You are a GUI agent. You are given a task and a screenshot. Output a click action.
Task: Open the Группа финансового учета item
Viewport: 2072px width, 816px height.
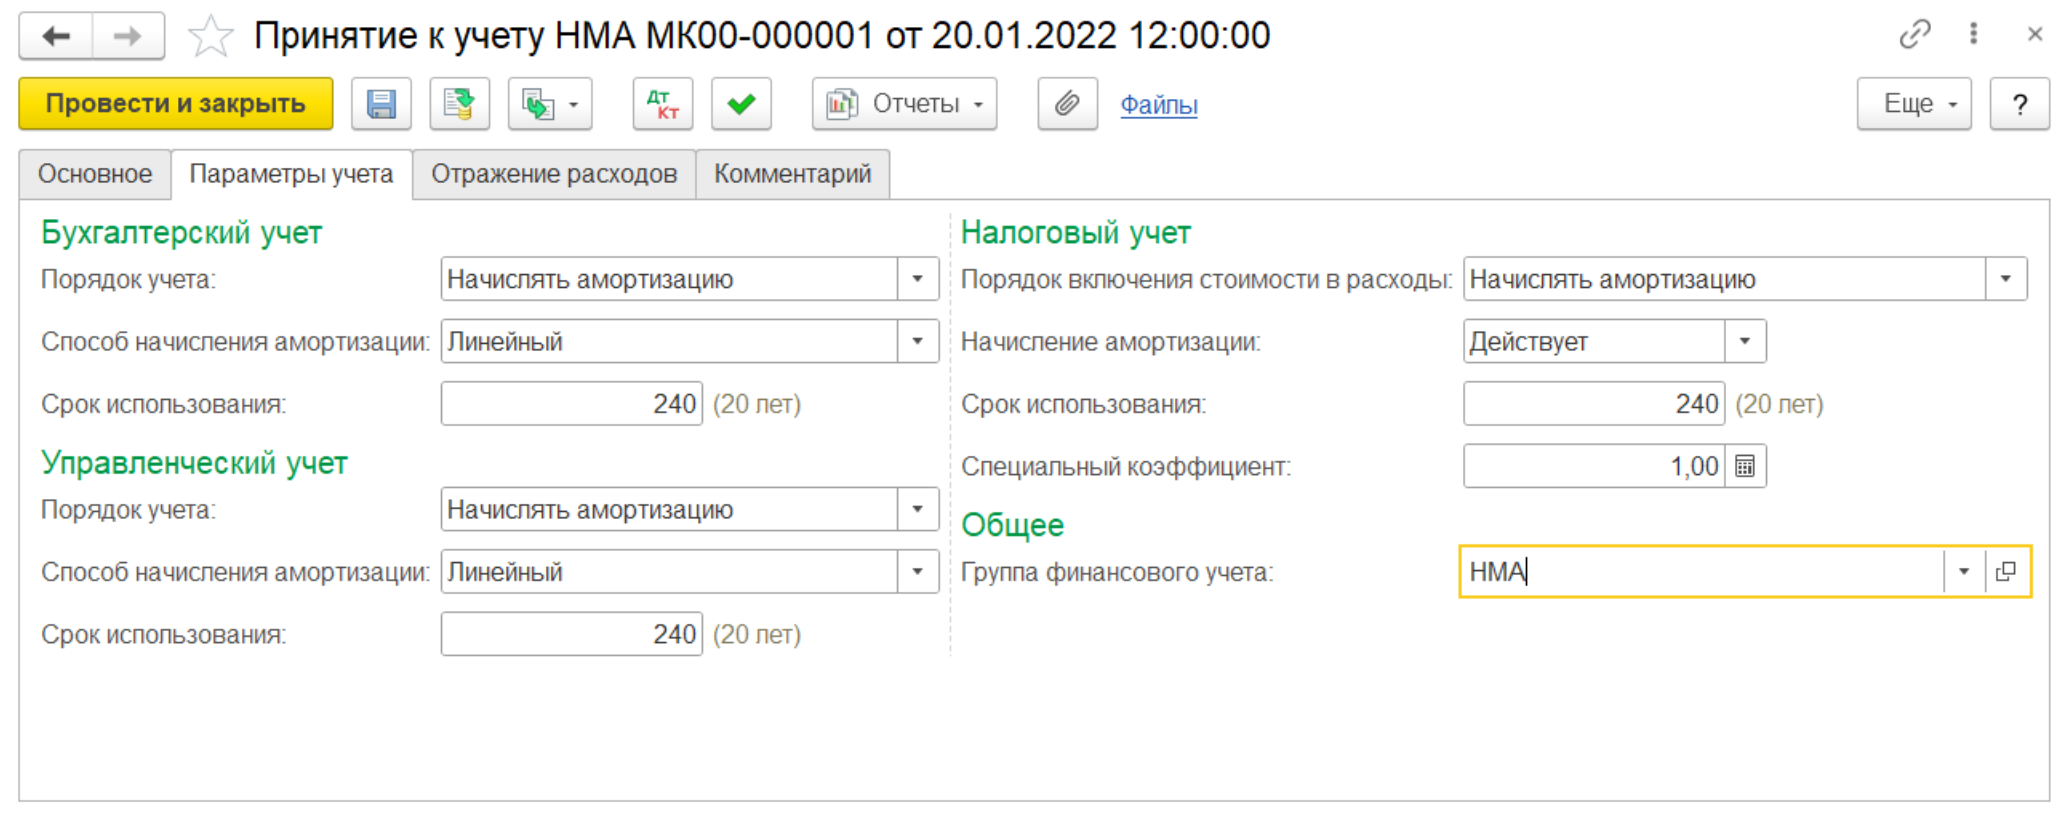[2006, 572]
